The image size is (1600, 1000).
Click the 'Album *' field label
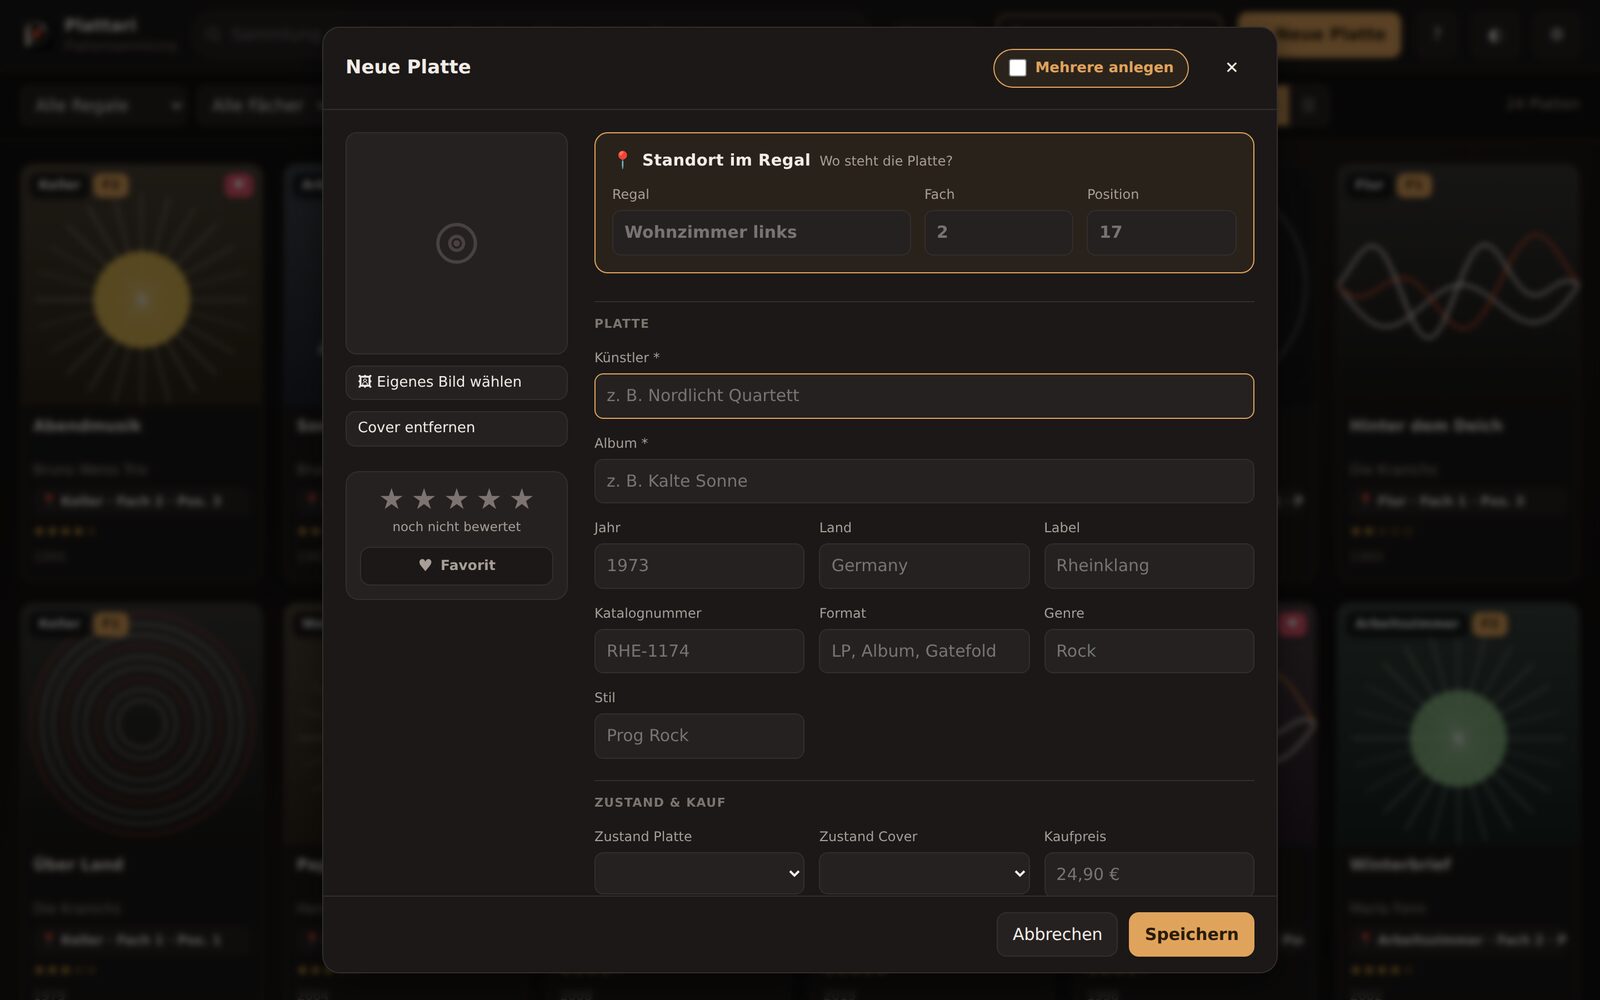pos(621,443)
